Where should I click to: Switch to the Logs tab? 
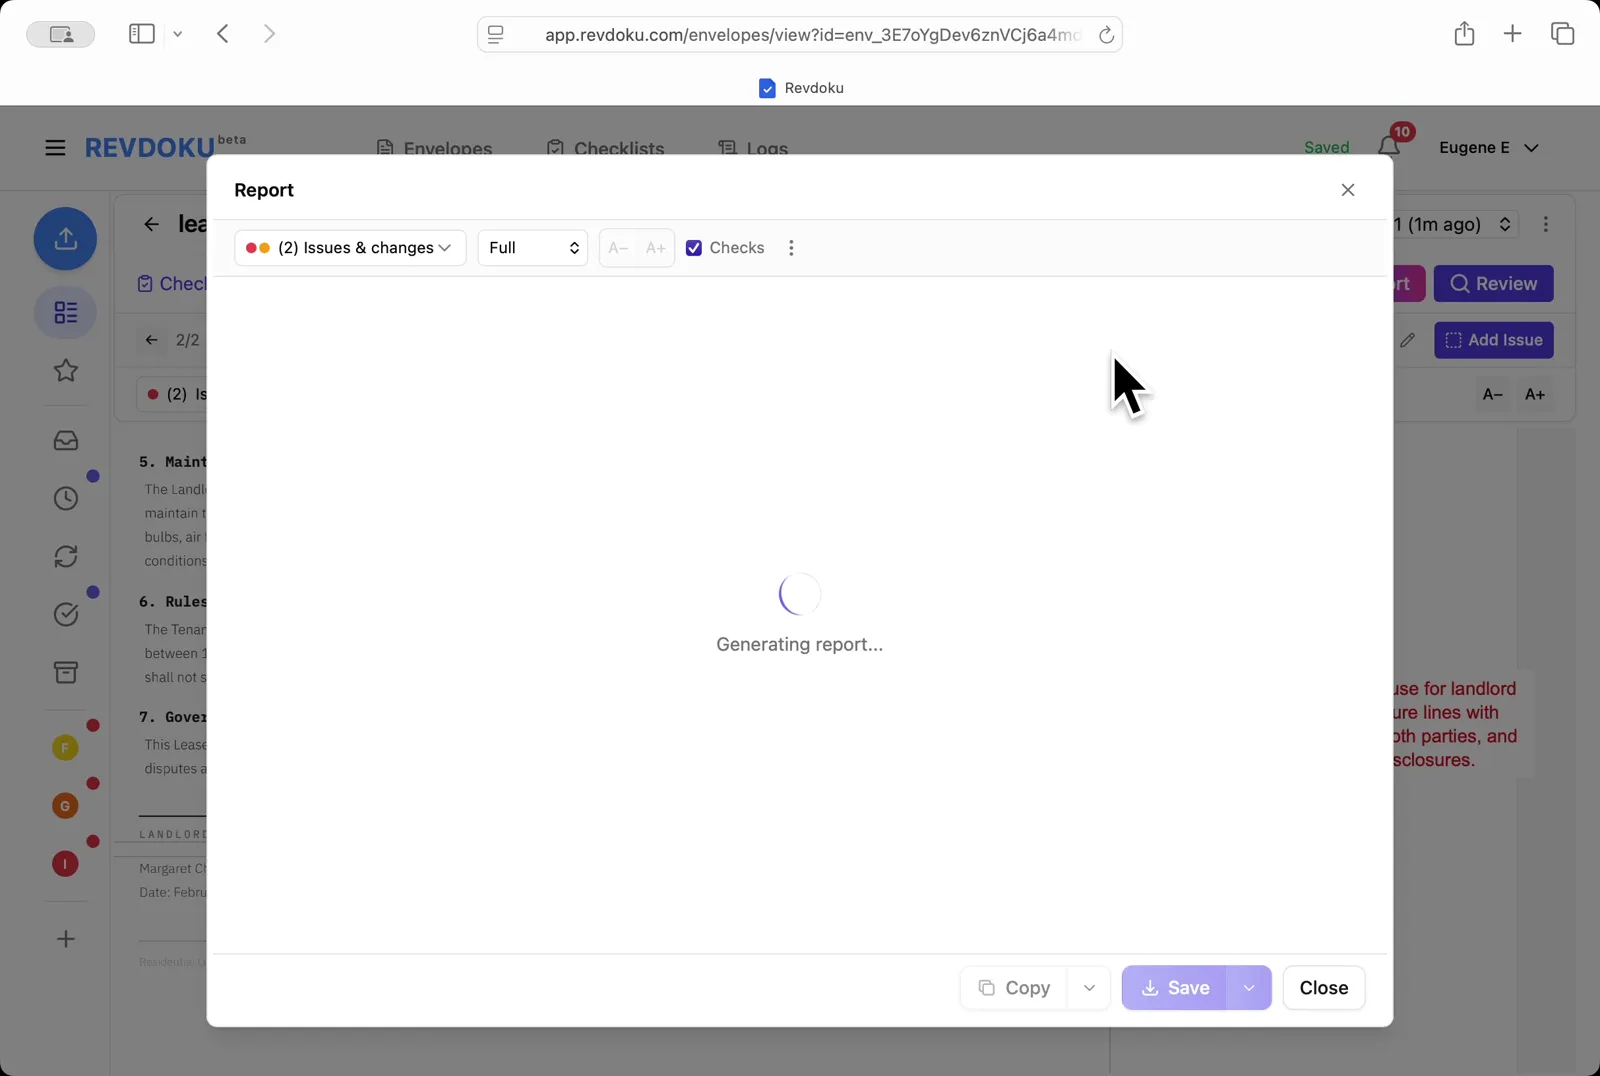pyautogui.click(x=755, y=148)
